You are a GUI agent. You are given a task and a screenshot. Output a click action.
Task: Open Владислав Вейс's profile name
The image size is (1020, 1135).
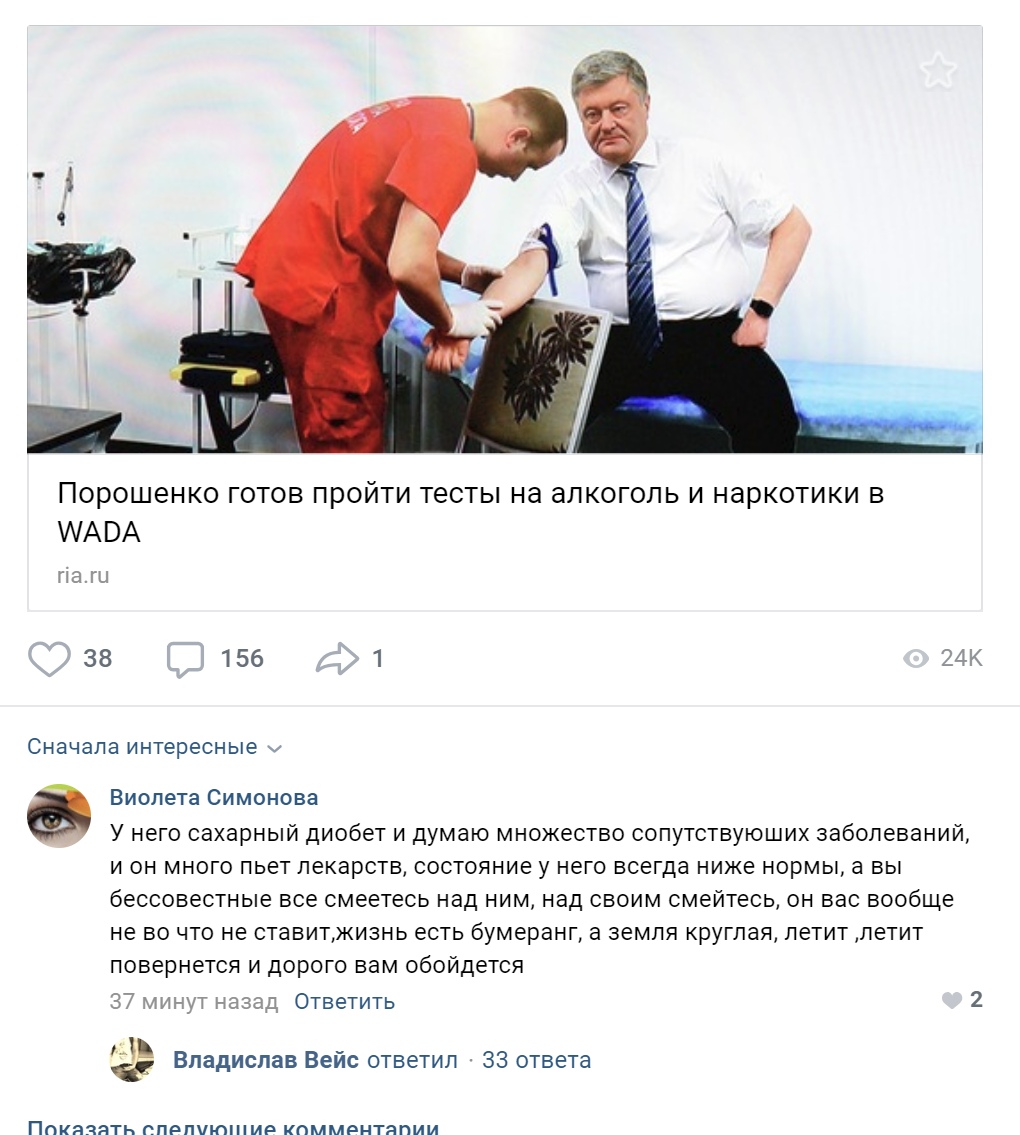click(x=266, y=1060)
